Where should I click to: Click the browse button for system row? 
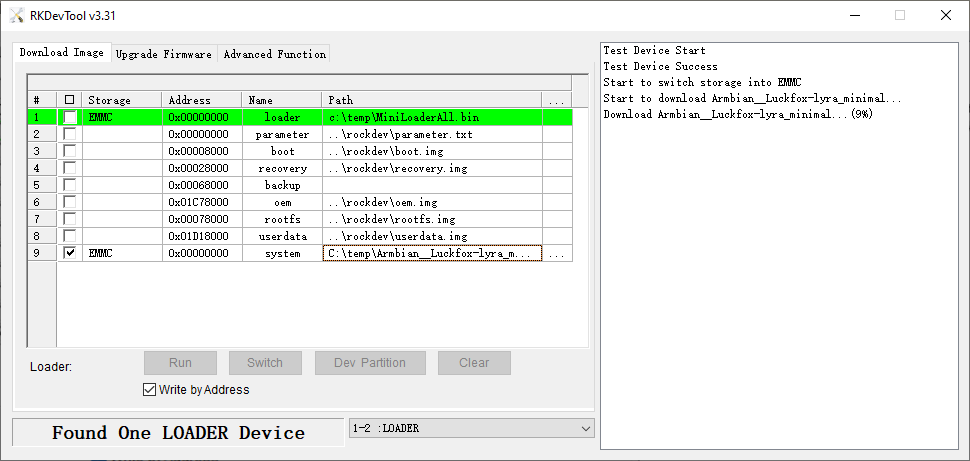[x=556, y=254]
